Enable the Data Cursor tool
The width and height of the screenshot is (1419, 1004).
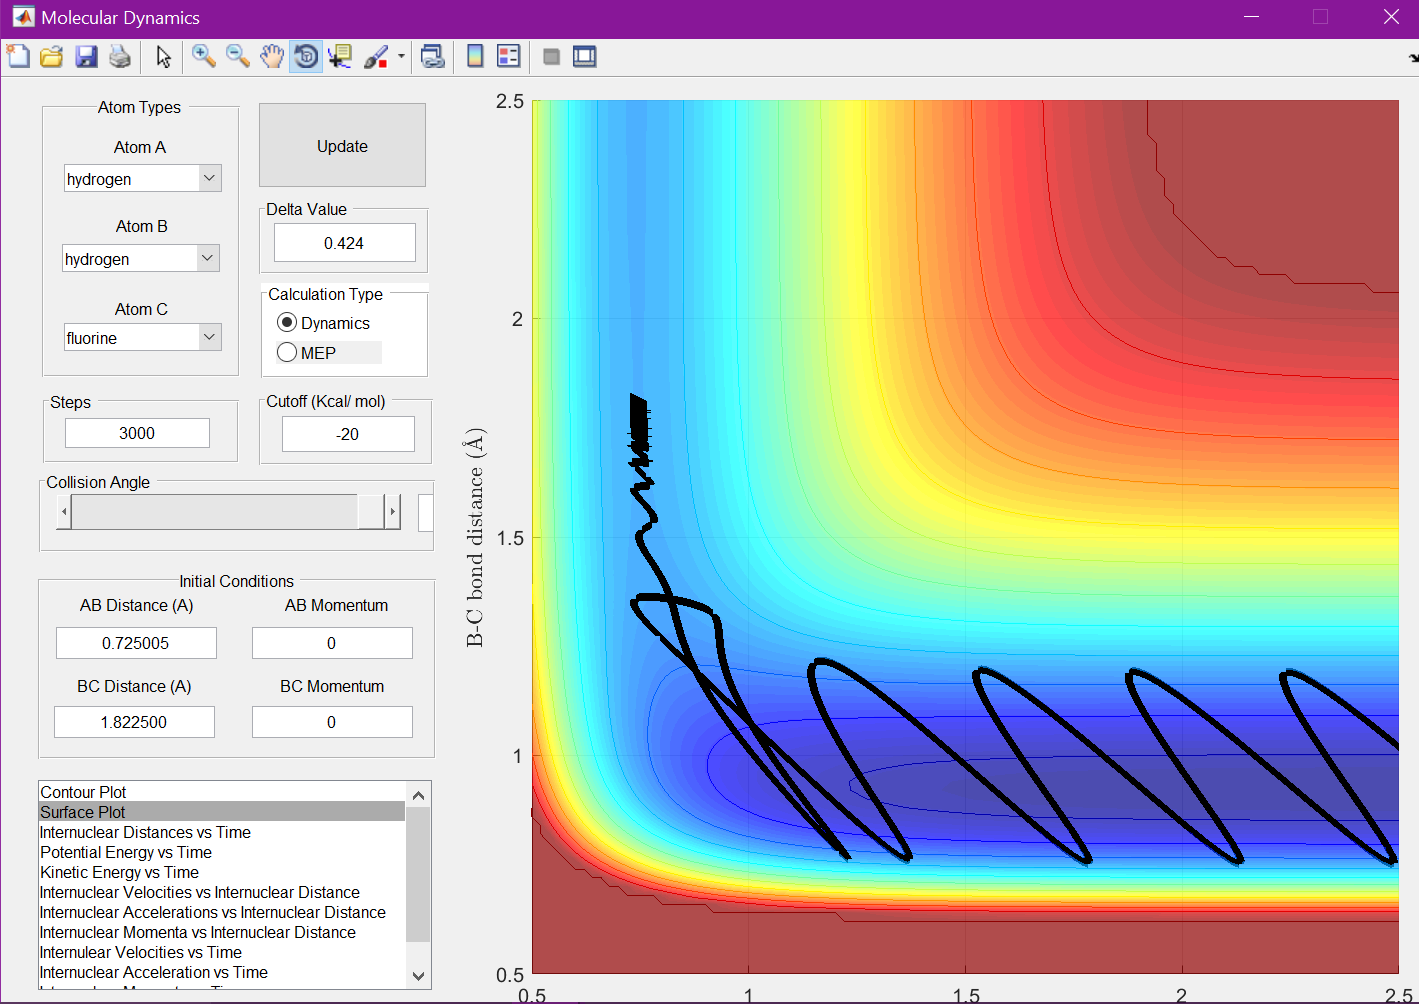340,57
